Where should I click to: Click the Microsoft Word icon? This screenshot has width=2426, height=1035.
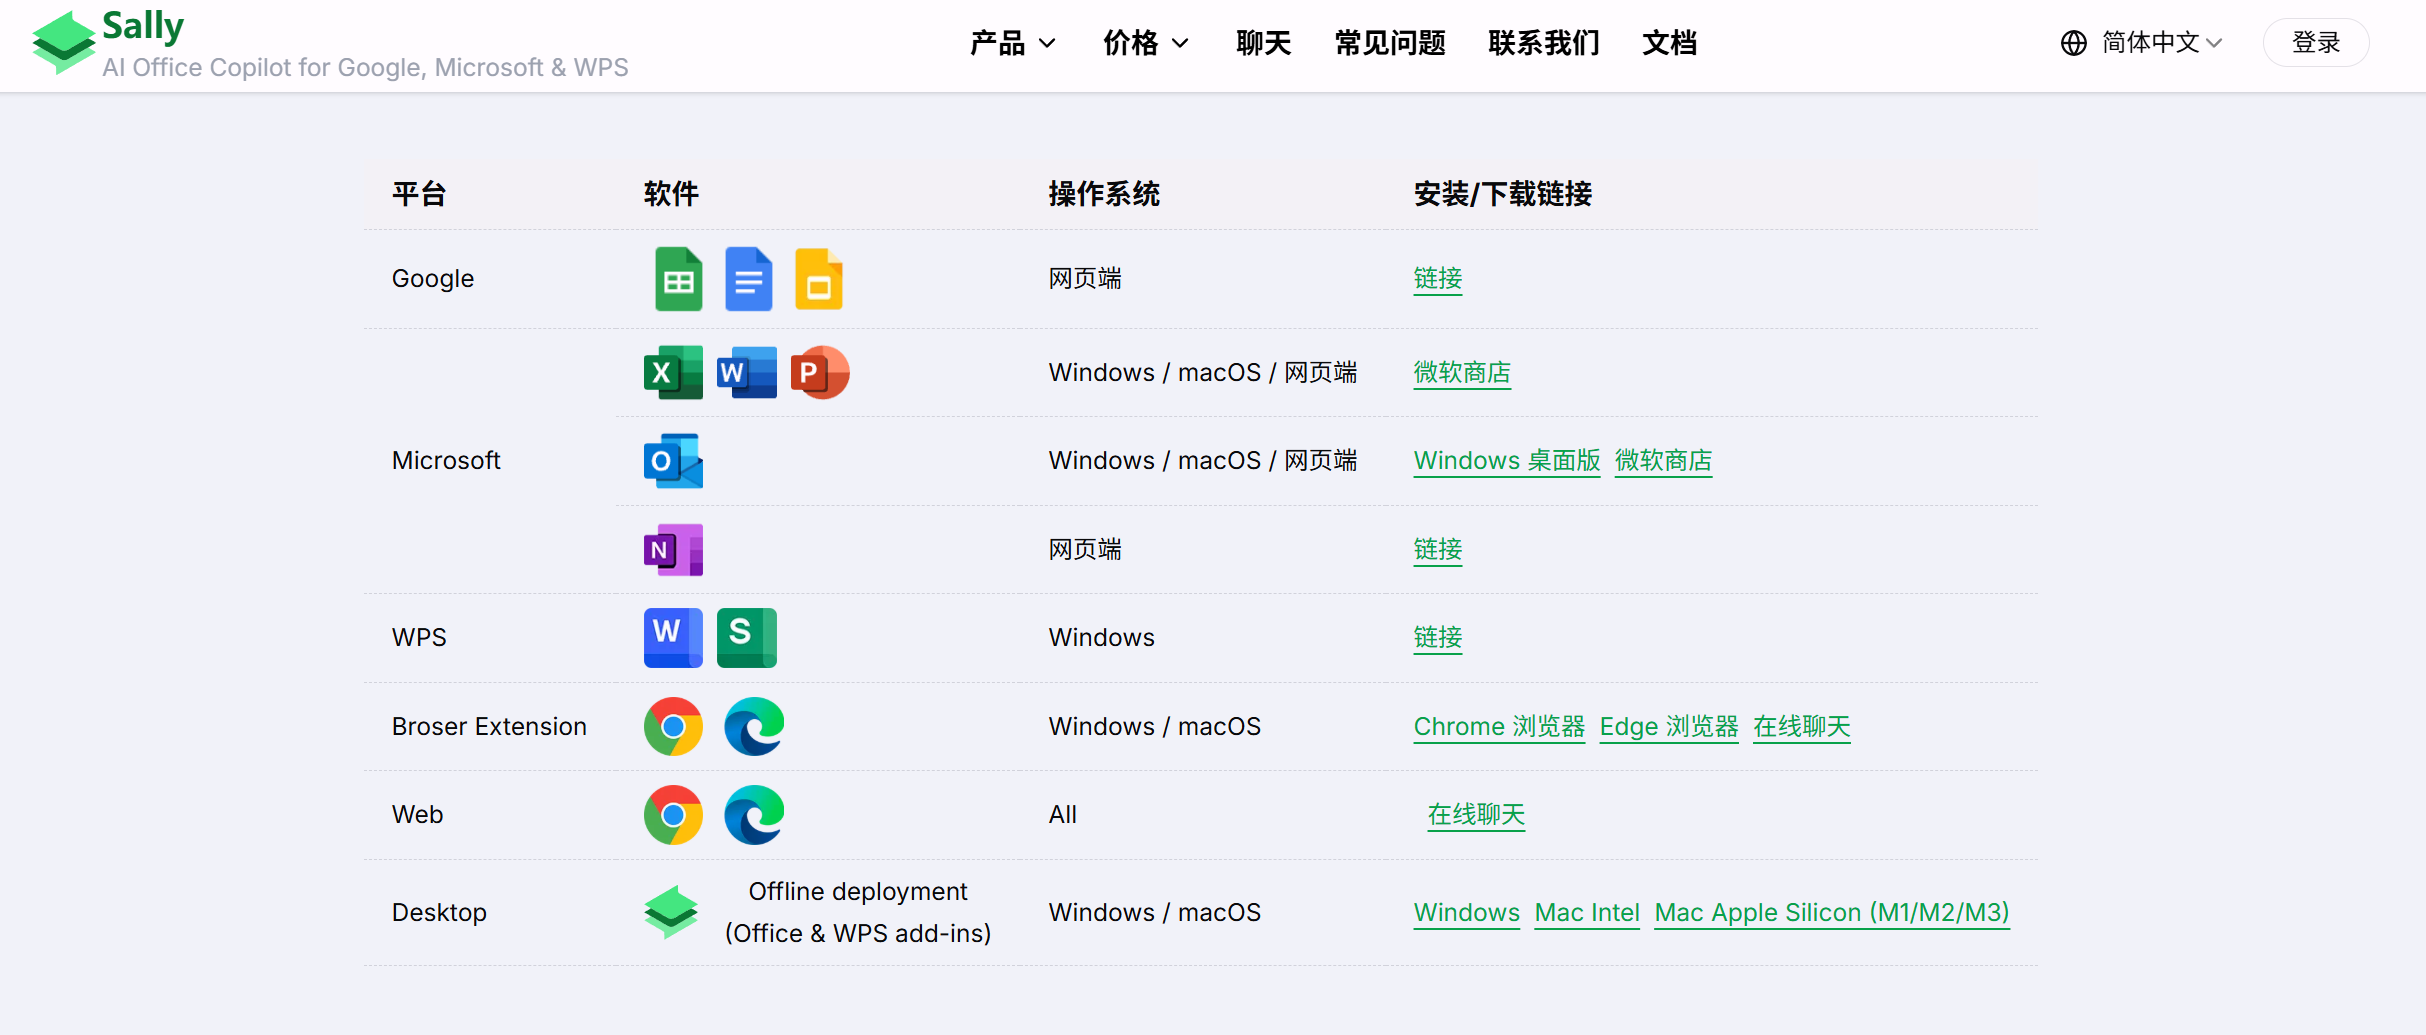tap(747, 373)
